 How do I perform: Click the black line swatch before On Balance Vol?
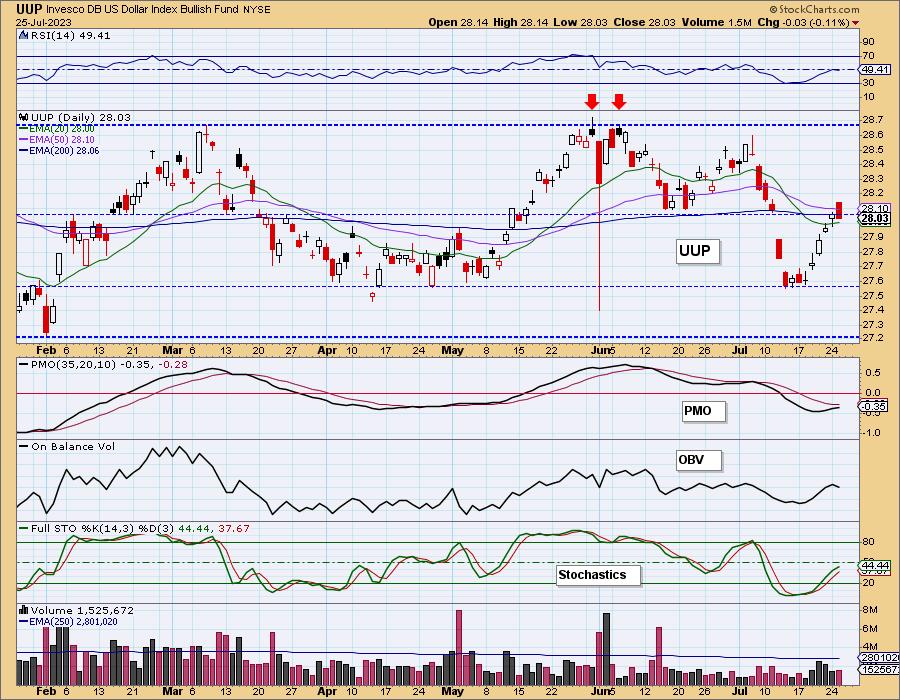pyautogui.click(x=24, y=446)
